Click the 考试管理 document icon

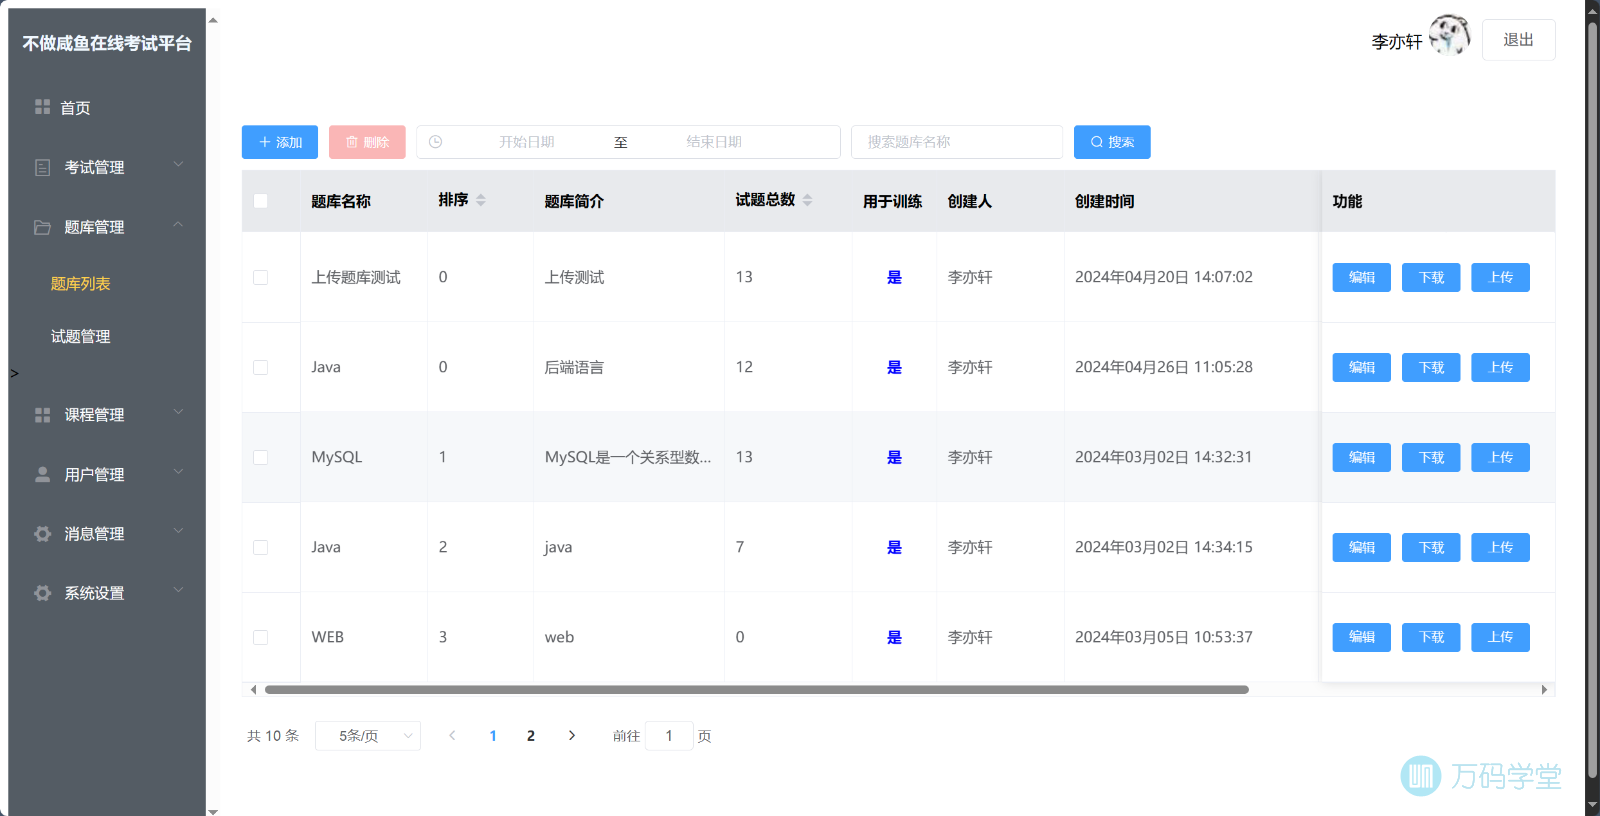pyautogui.click(x=42, y=167)
